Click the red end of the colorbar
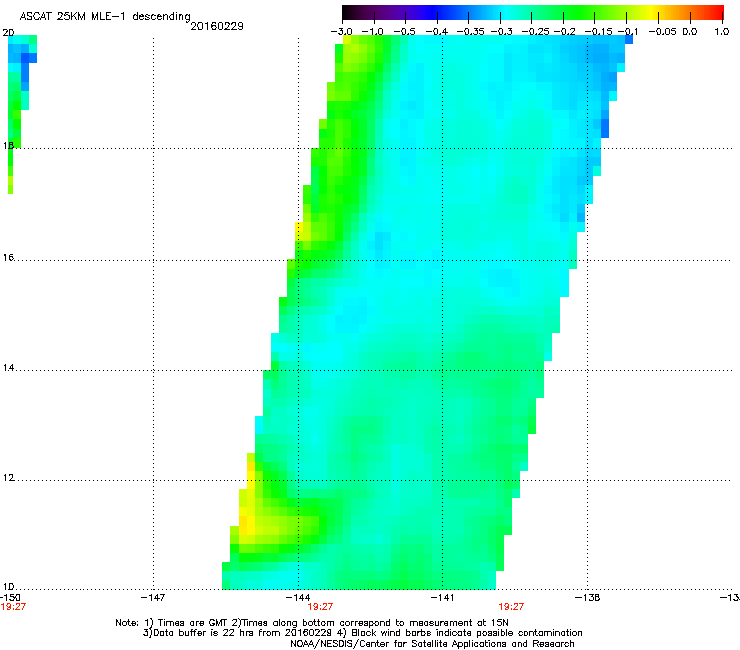 [715, 12]
